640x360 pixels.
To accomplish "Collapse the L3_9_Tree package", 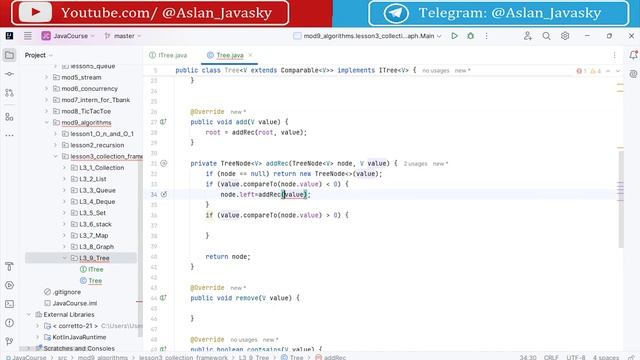I will 64,258.
